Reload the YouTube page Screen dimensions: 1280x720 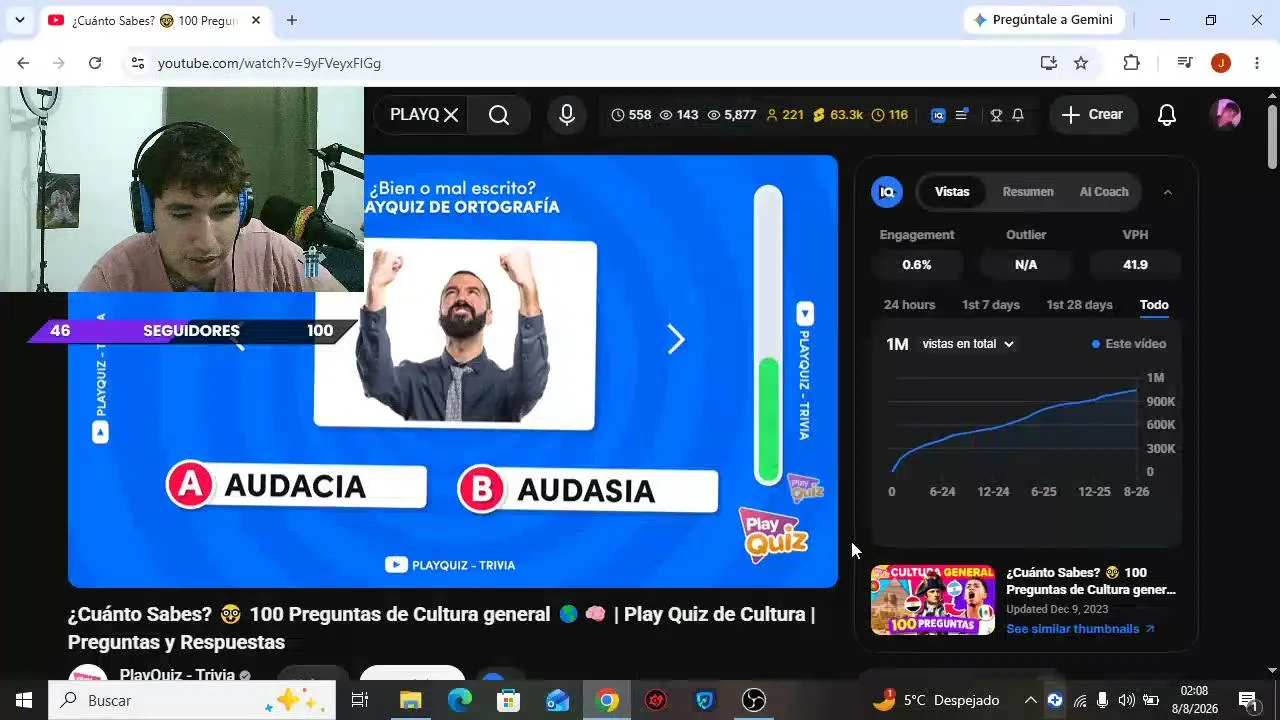tap(95, 63)
